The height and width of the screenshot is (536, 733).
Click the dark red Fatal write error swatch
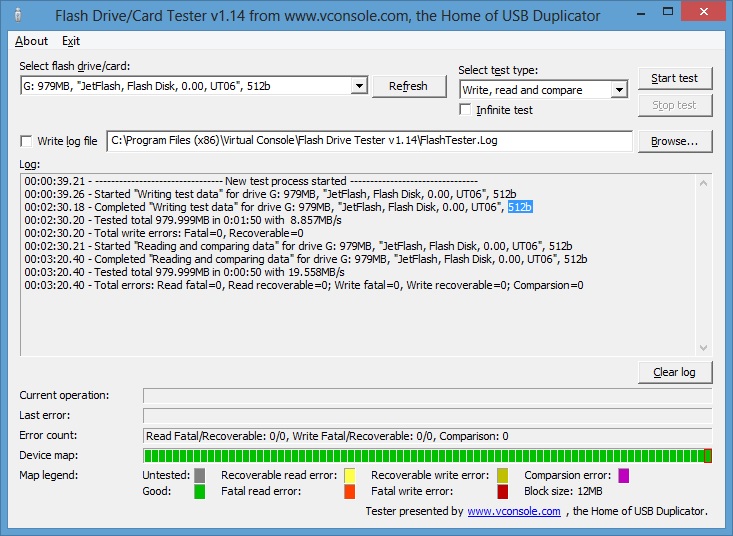[x=502, y=492]
